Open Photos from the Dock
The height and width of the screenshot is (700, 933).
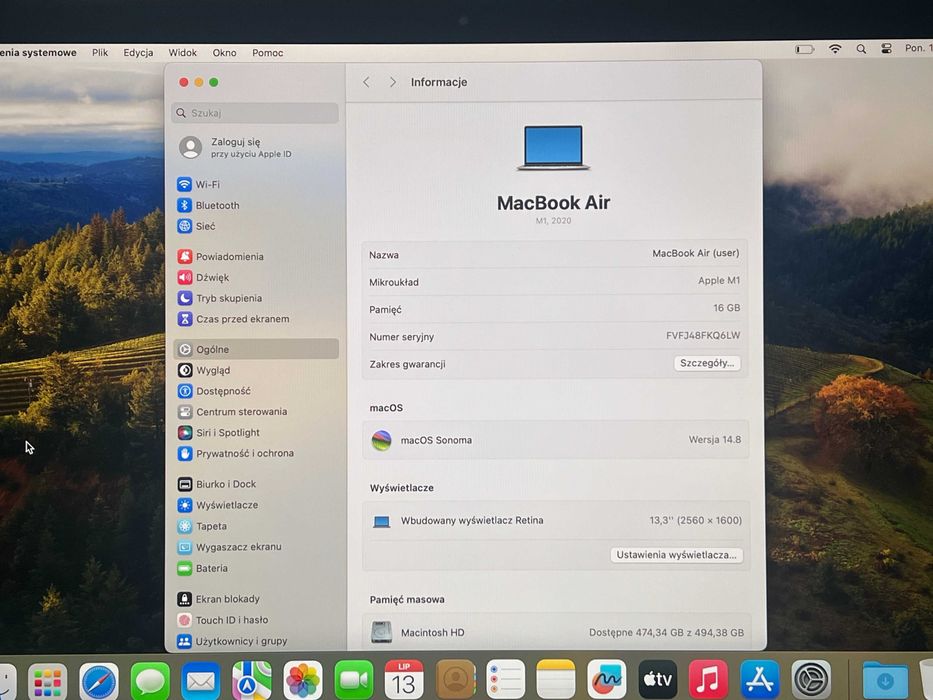(303, 680)
